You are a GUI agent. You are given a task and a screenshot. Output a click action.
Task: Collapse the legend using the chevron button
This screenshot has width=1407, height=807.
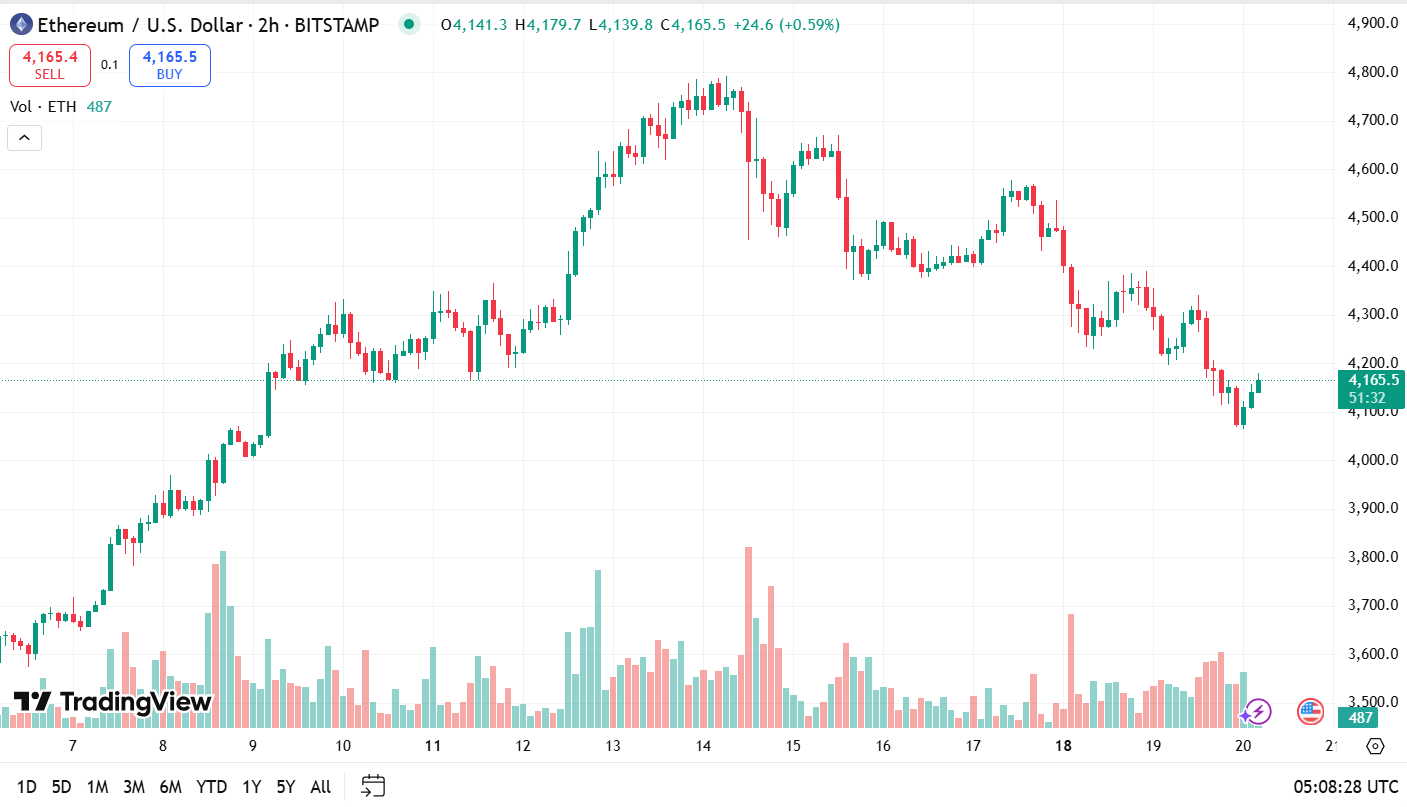(x=23, y=137)
